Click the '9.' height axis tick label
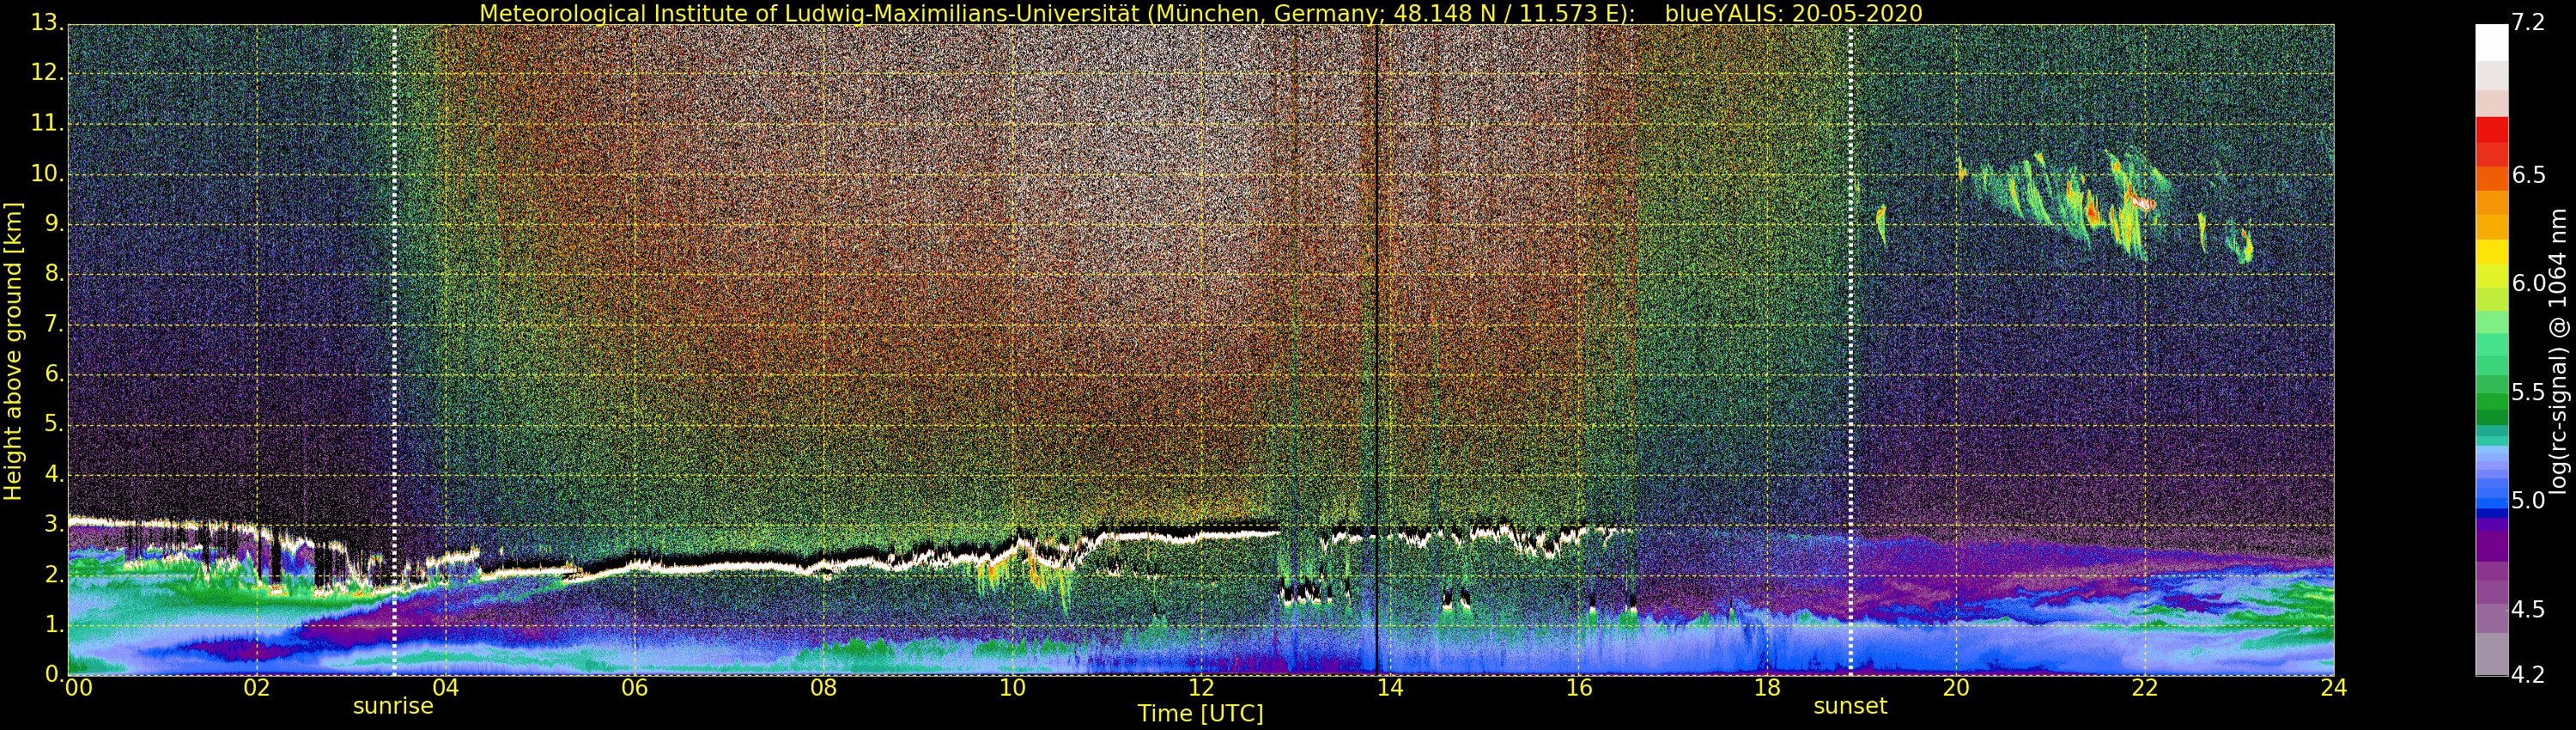The width and height of the screenshot is (2576, 730). [54, 224]
